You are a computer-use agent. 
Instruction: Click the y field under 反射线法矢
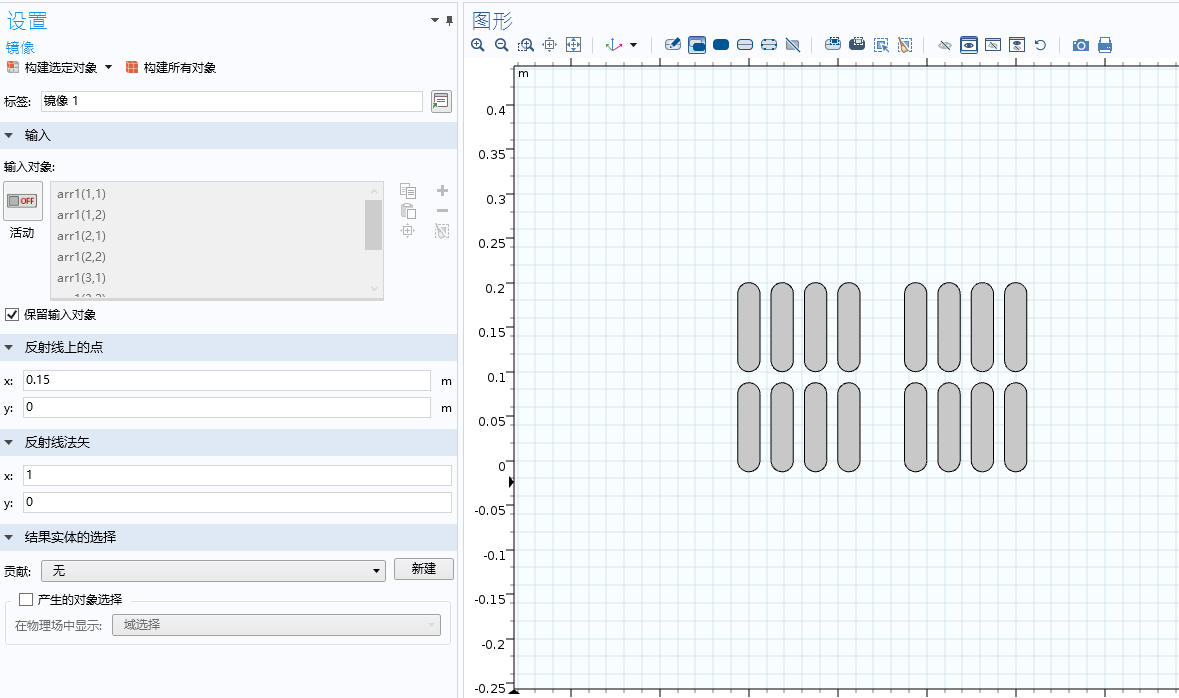click(237, 502)
